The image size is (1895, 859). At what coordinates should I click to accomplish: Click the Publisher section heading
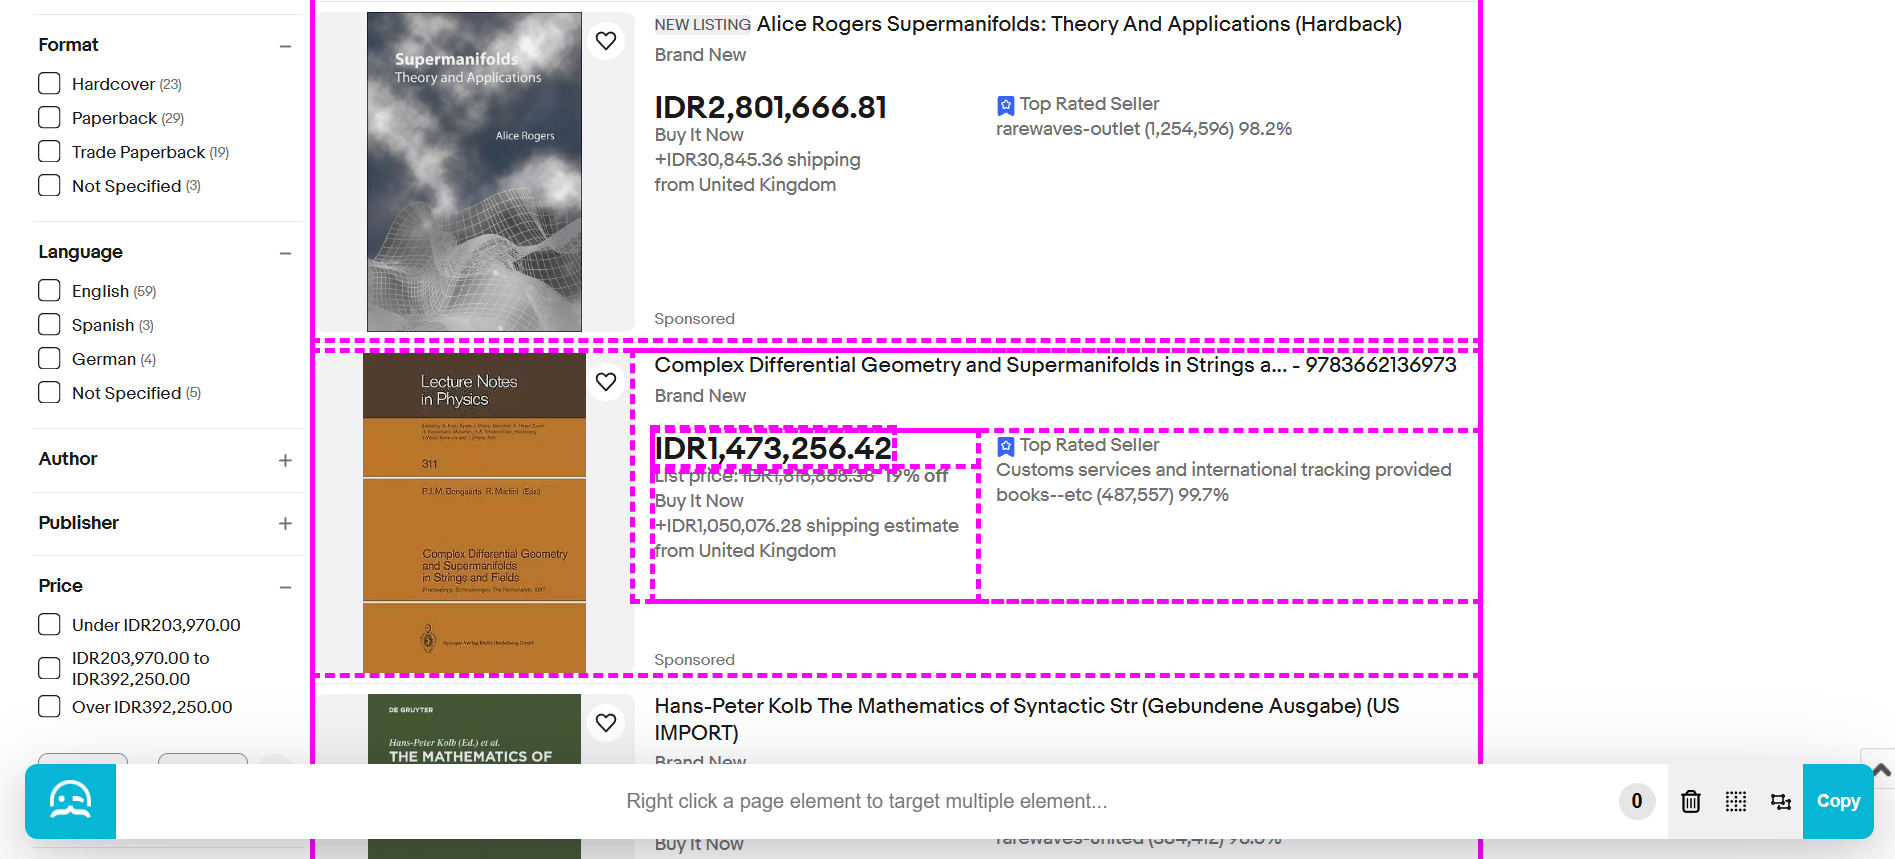click(x=78, y=523)
